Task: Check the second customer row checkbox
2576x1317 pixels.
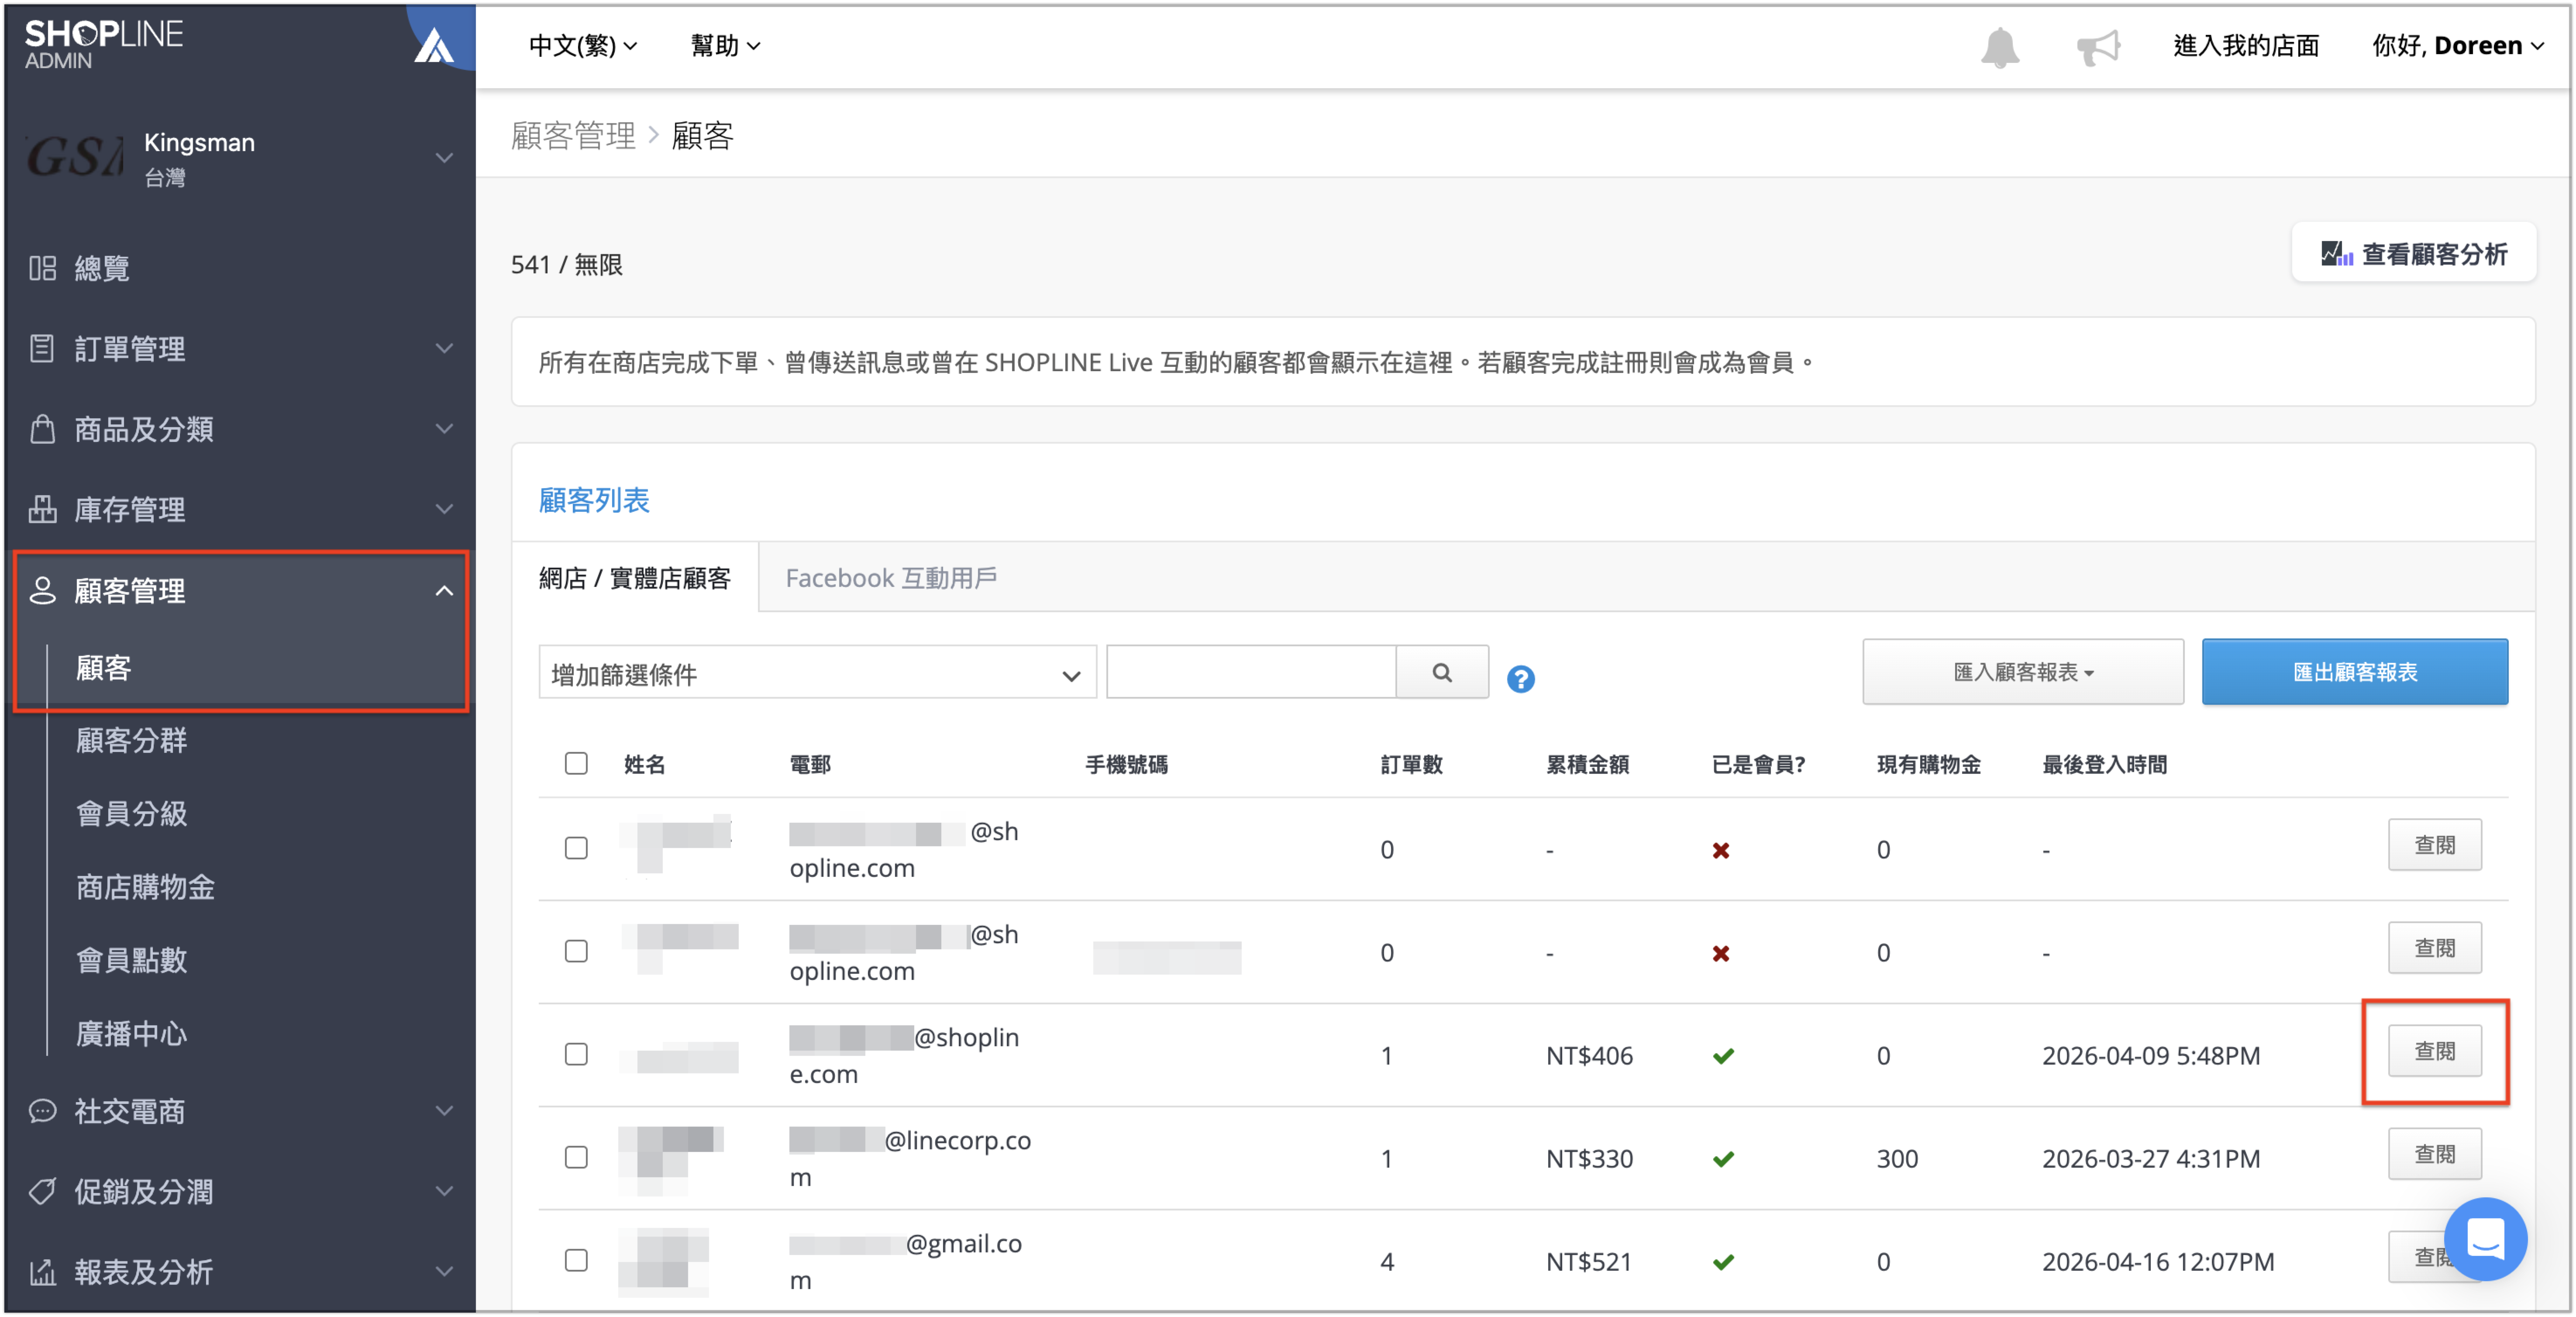Action: tap(576, 951)
